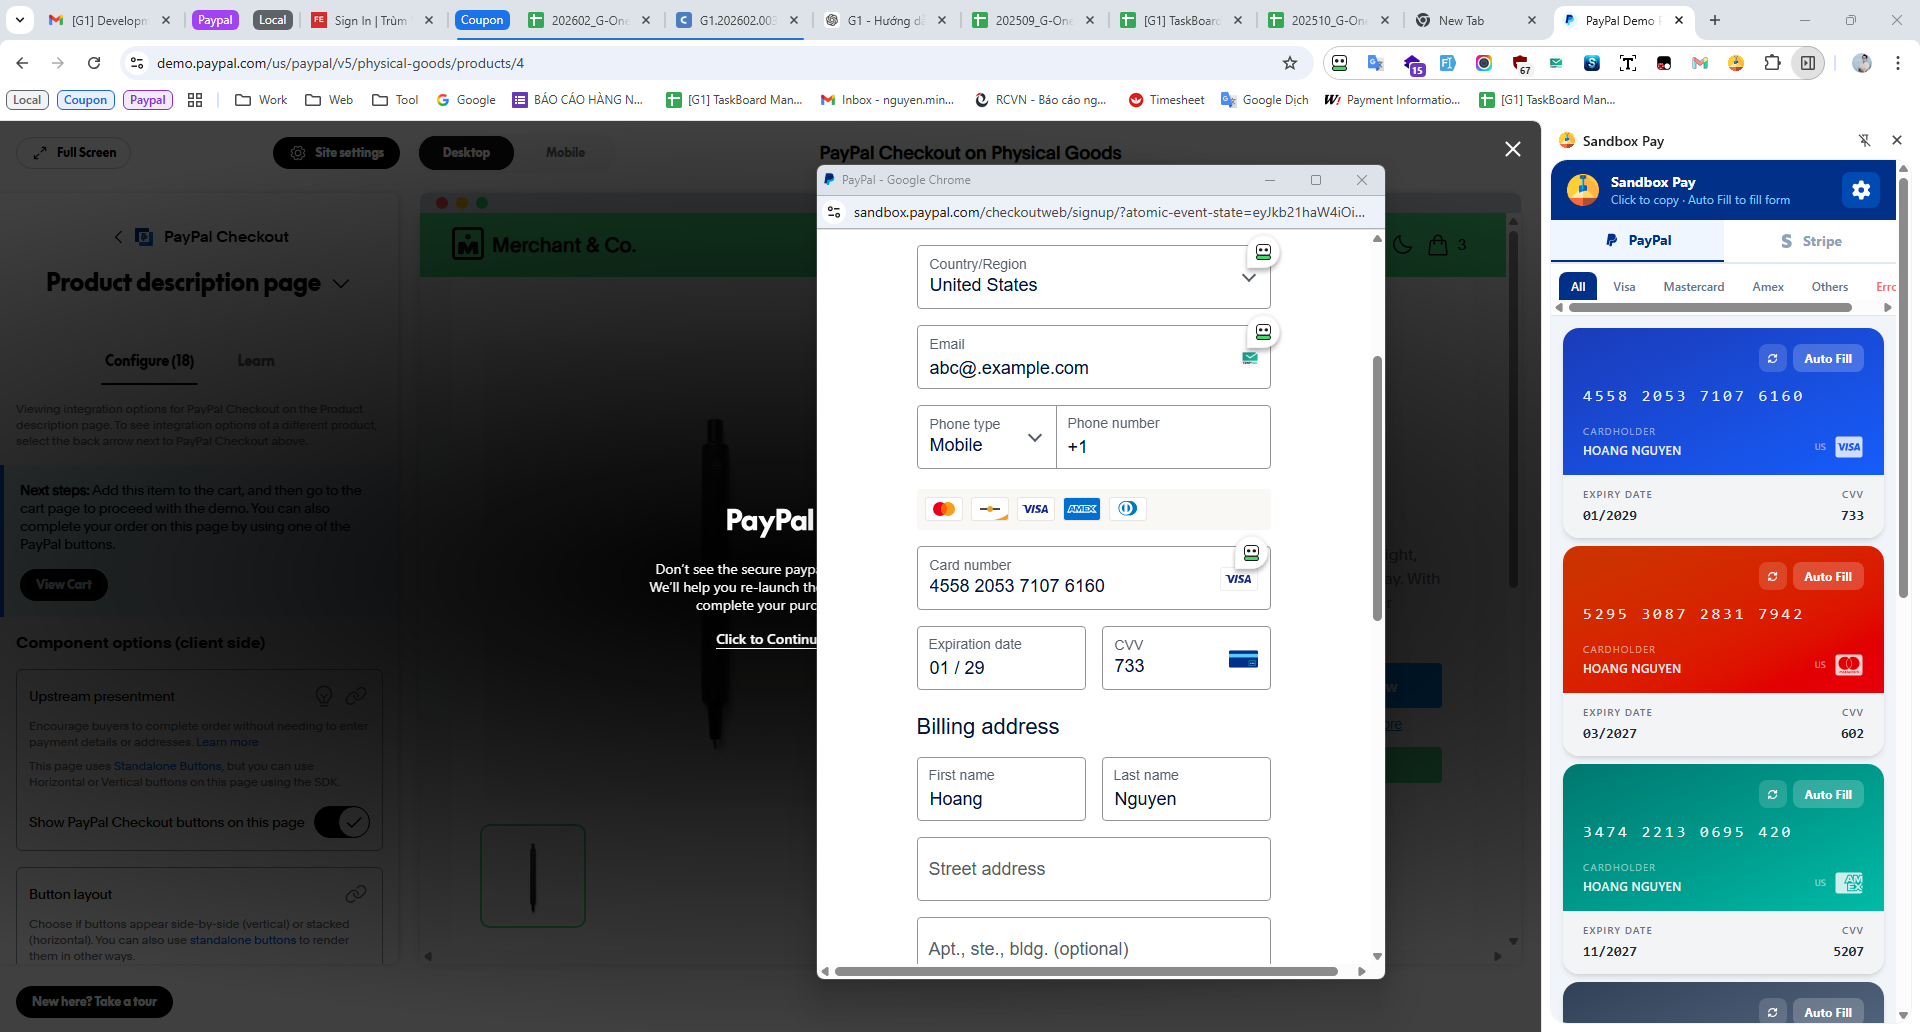Click PayPal popup vertical scrollbar
Image resolution: width=1920 pixels, height=1032 pixels.
click(x=1377, y=488)
